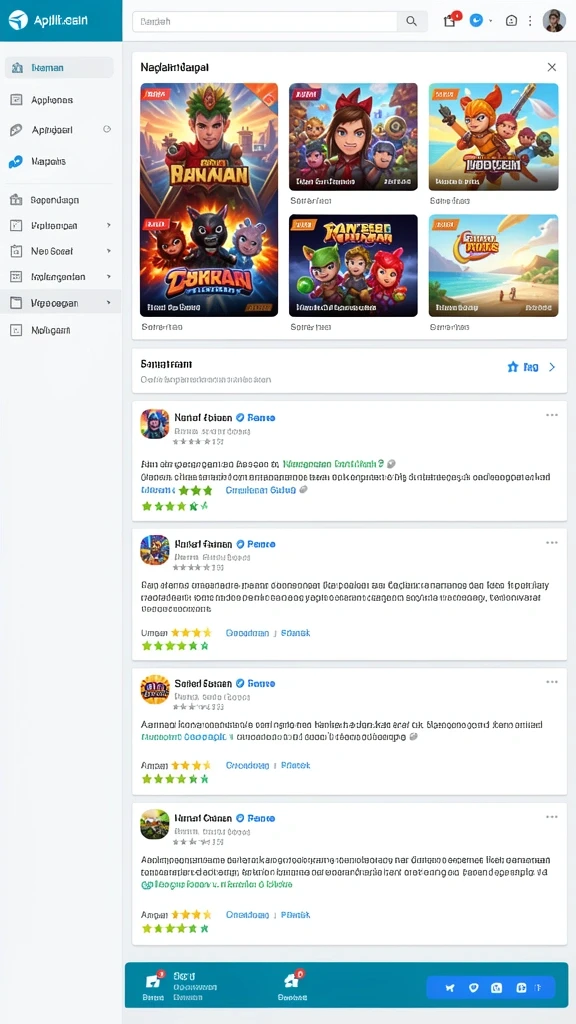576x1024 pixels.
Task: Close the featured games panel
Action: (x=552, y=67)
